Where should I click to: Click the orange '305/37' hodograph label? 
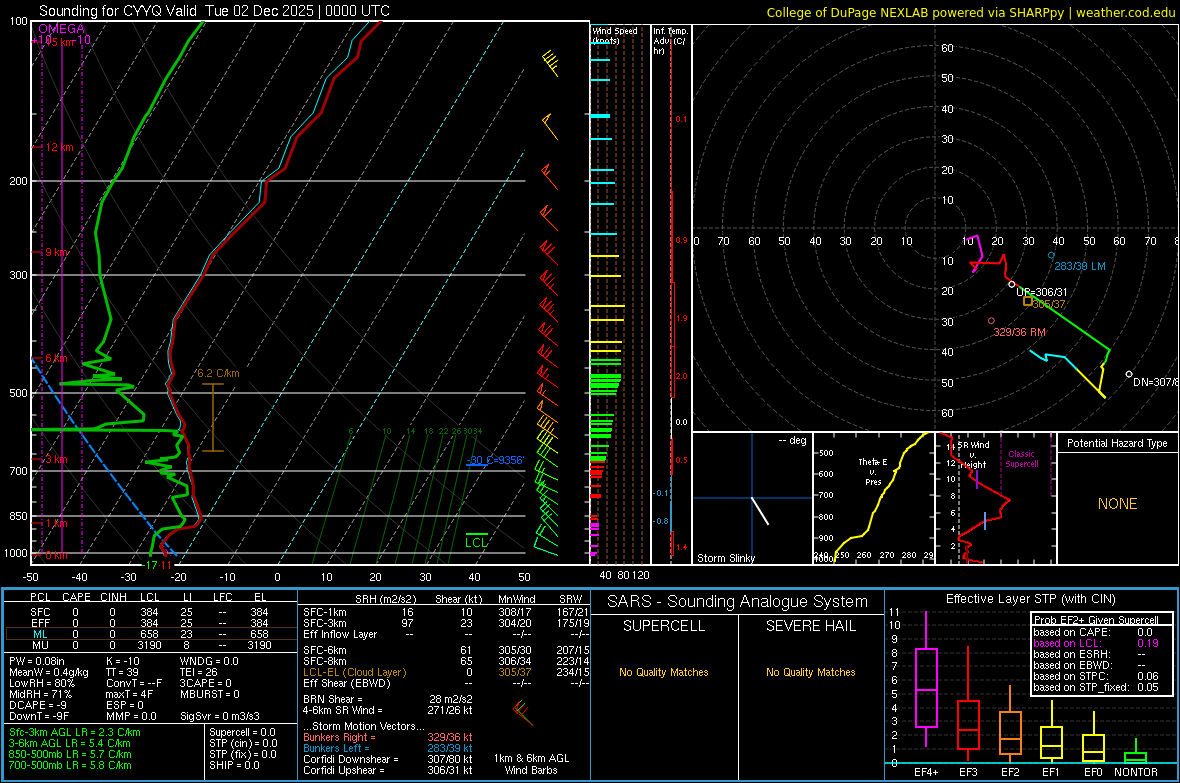[x=1049, y=304]
